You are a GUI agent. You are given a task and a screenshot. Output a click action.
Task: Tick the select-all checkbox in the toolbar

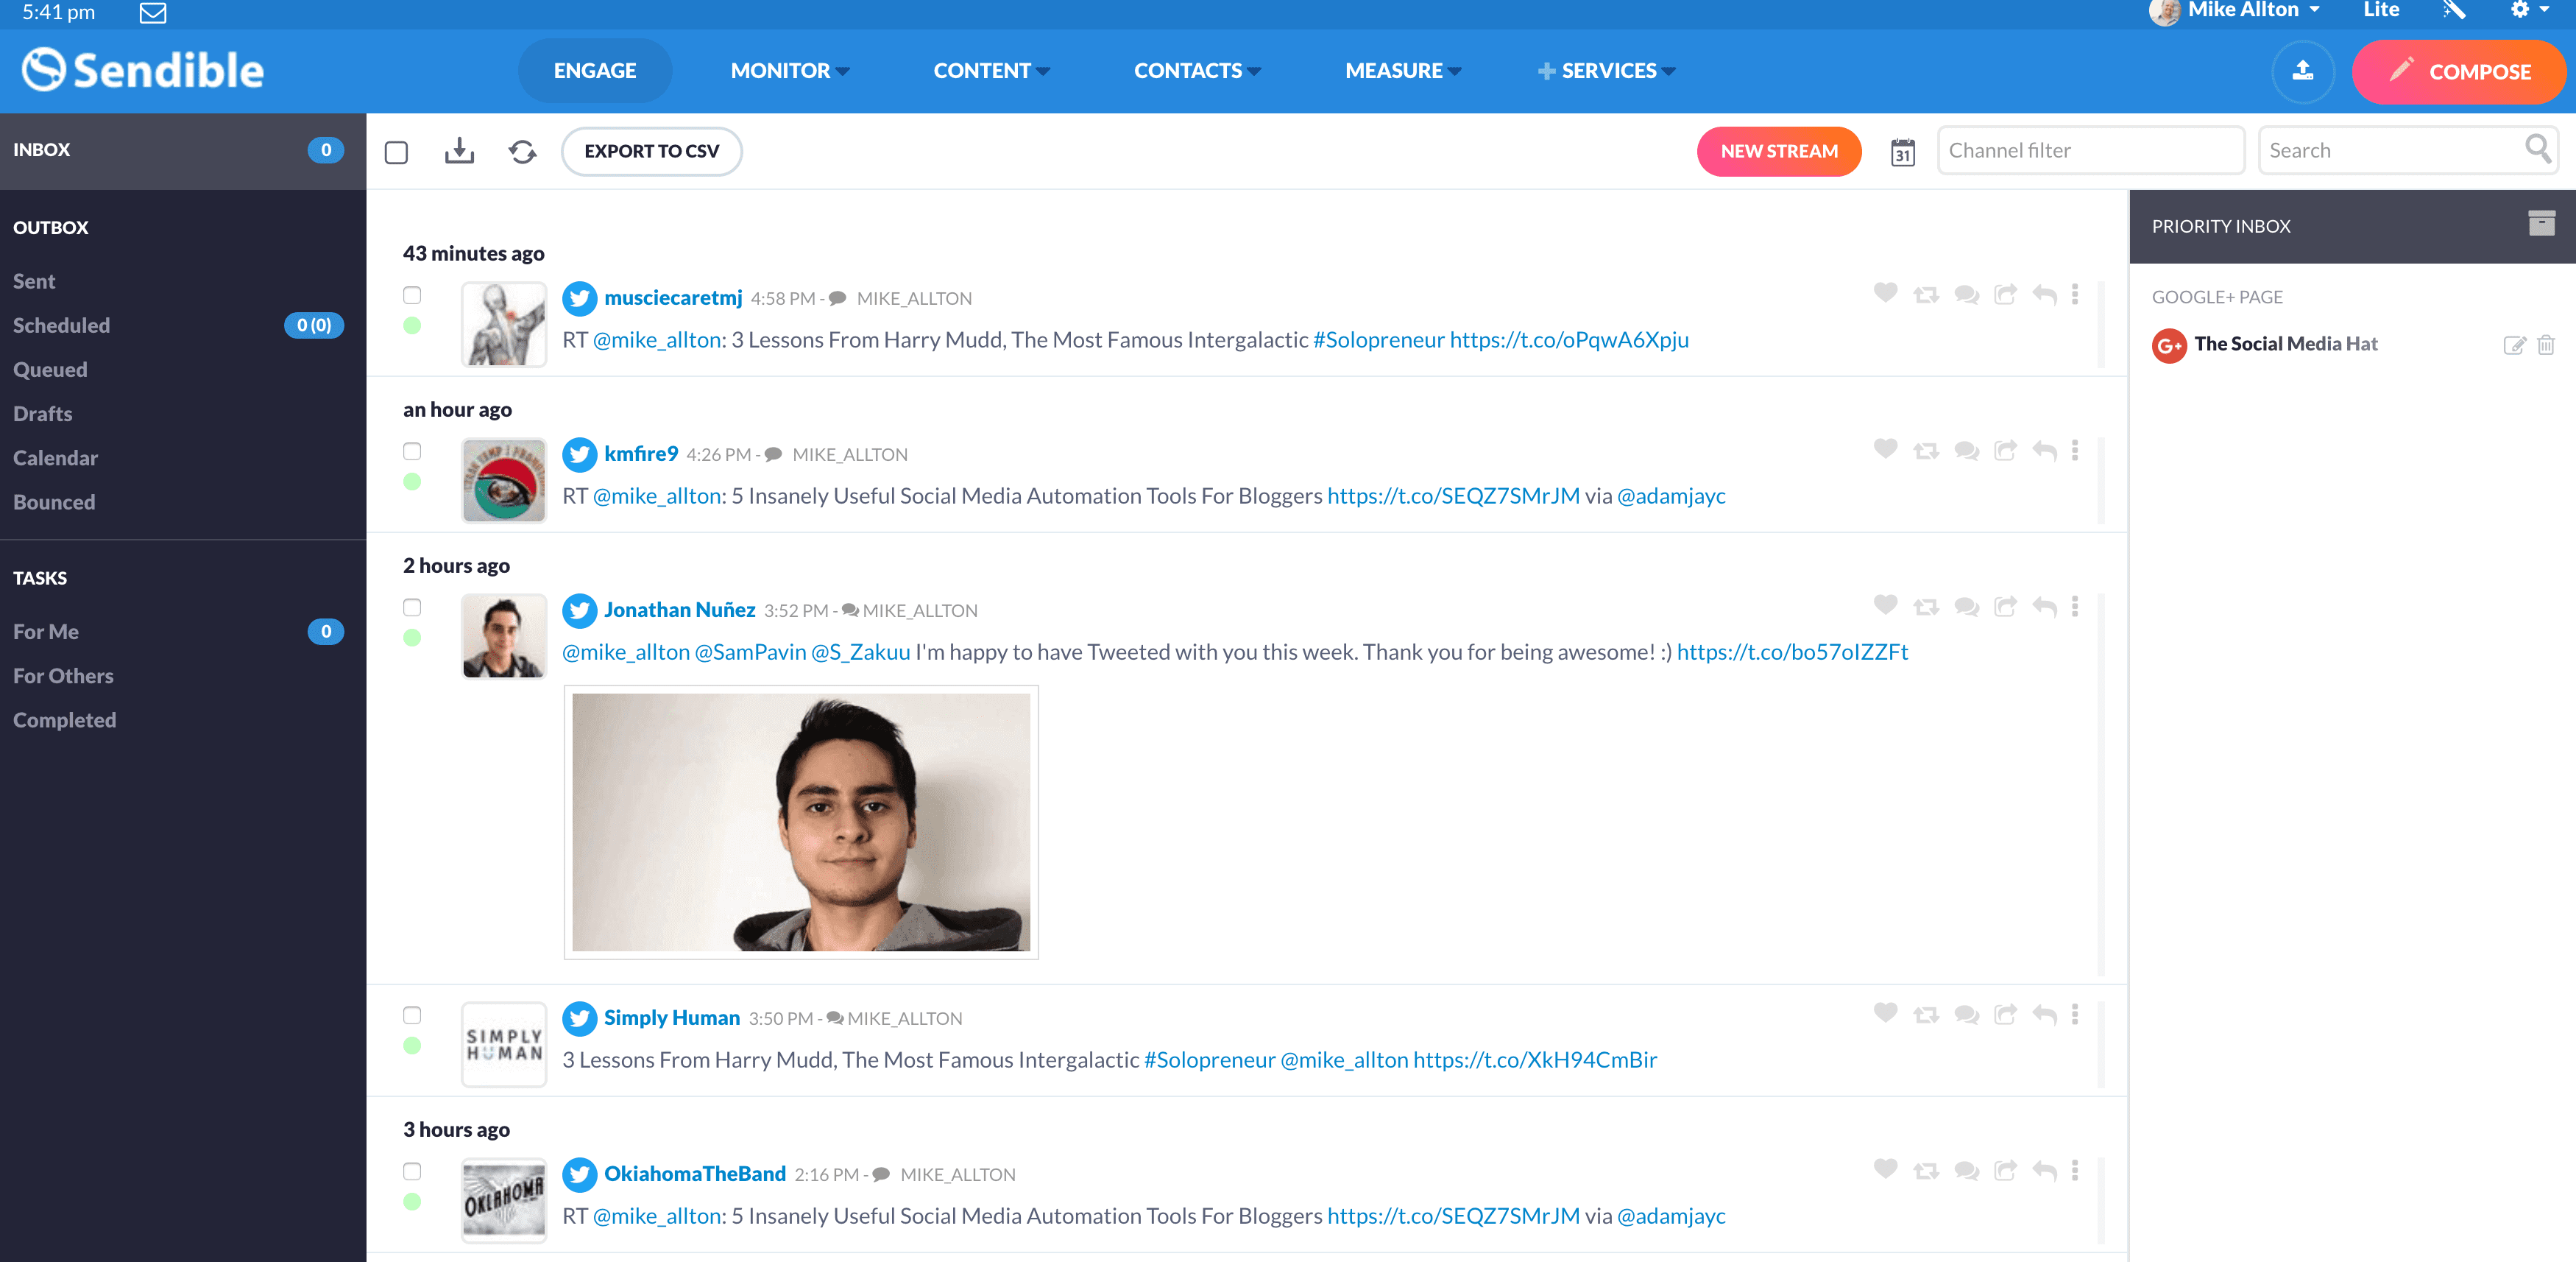pos(396,152)
